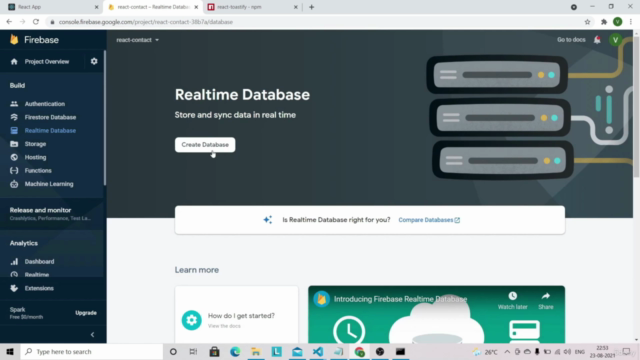Collapse the Analytics group header

coord(24,243)
